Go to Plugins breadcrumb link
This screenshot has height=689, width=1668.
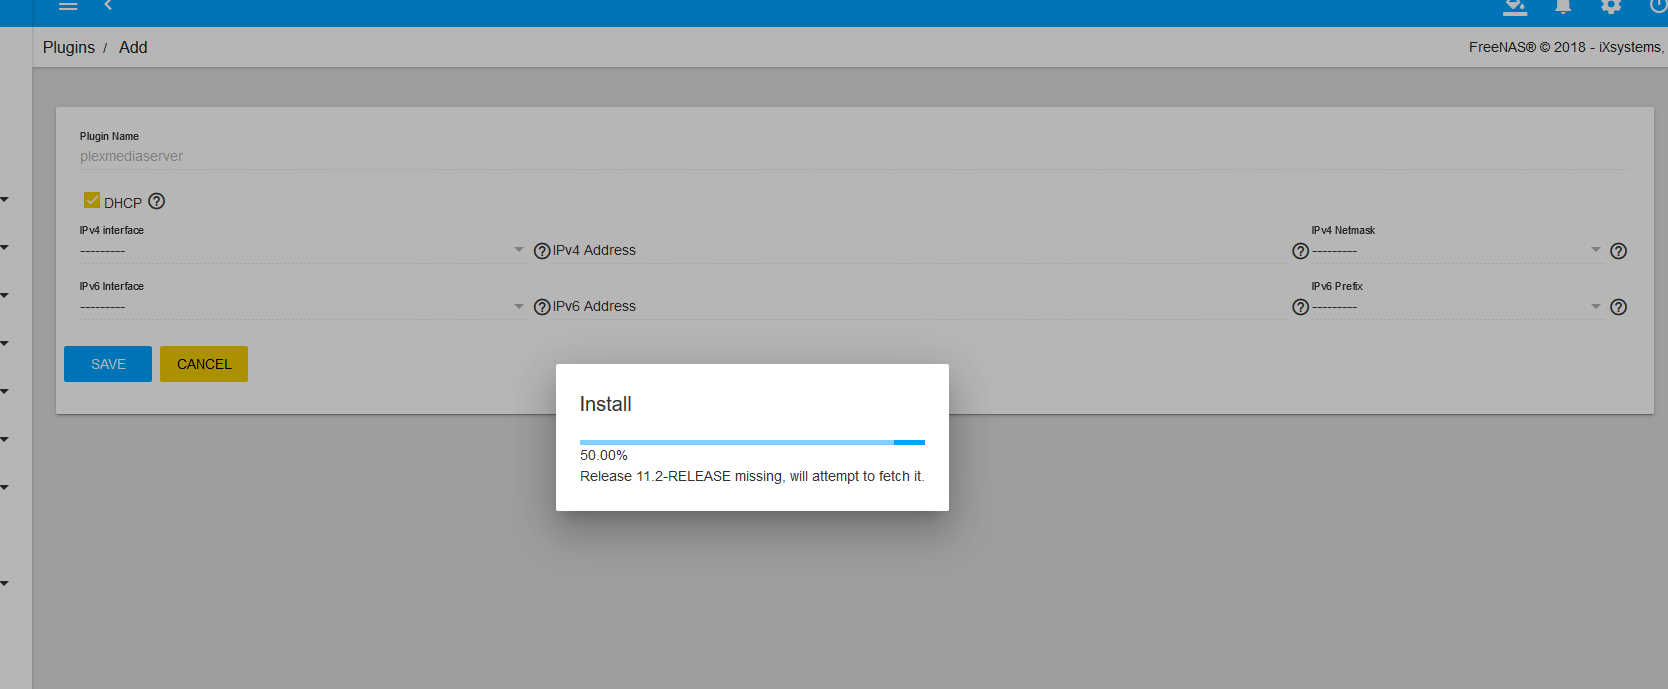(x=69, y=47)
